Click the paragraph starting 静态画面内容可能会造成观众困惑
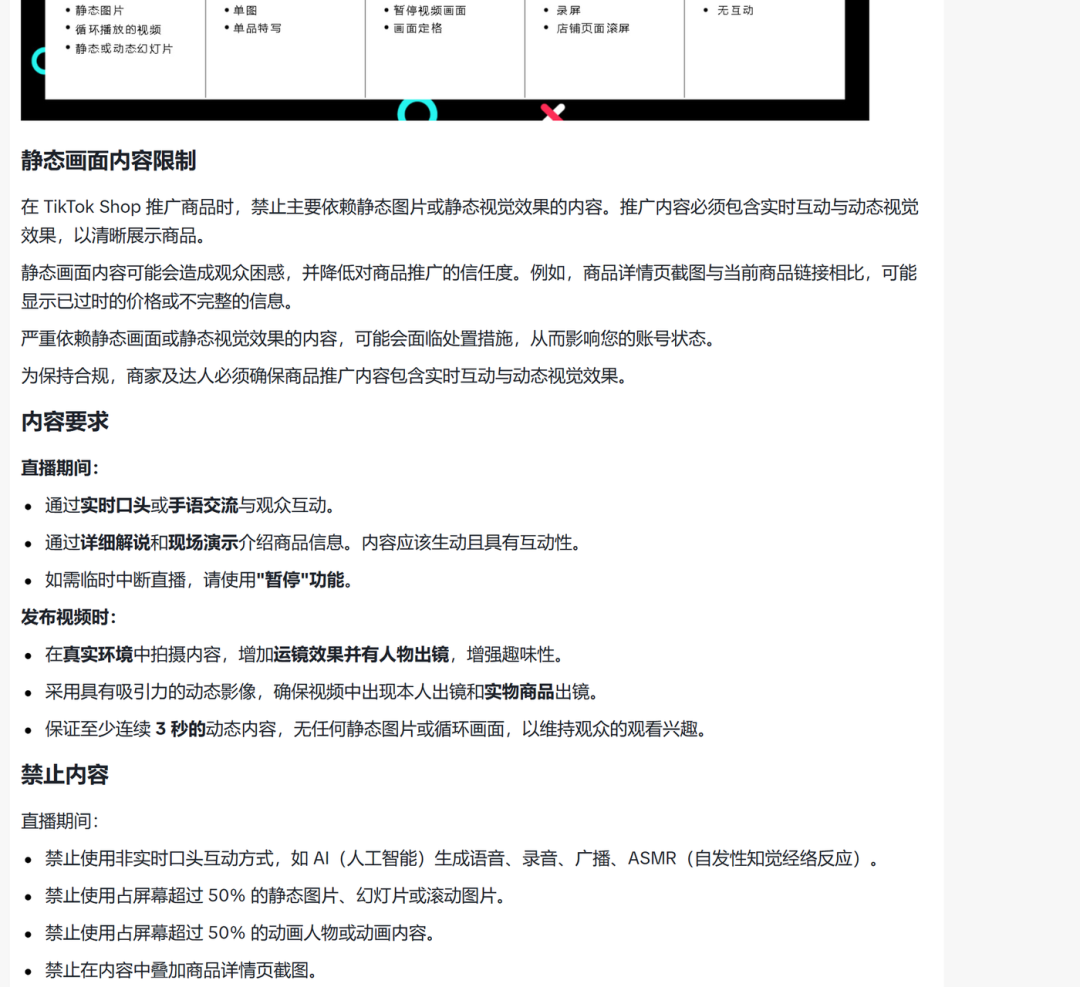Image resolution: width=1080 pixels, height=987 pixels. click(x=469, y=287)
